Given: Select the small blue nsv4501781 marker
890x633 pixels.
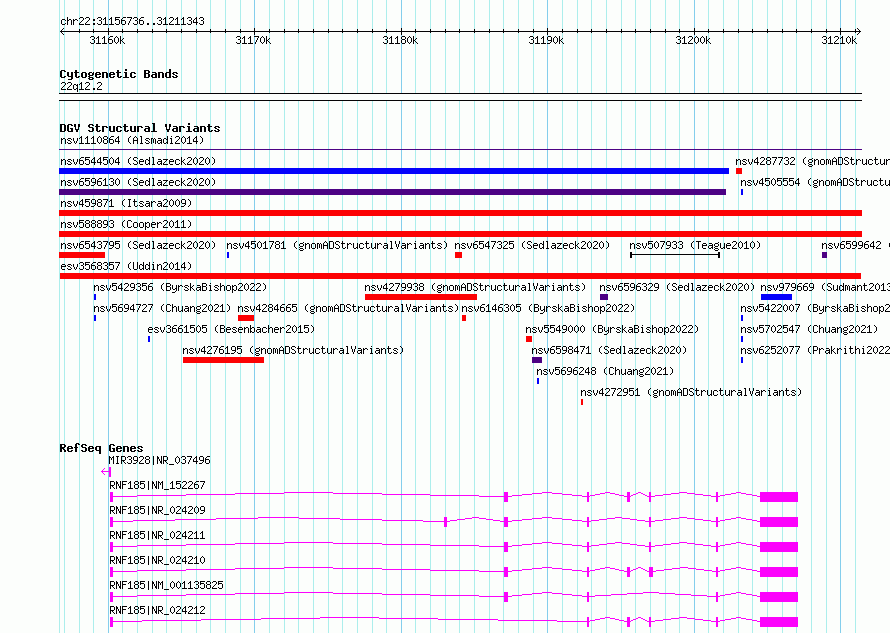Looking at the screenshot, I should (x=228, y=255).
